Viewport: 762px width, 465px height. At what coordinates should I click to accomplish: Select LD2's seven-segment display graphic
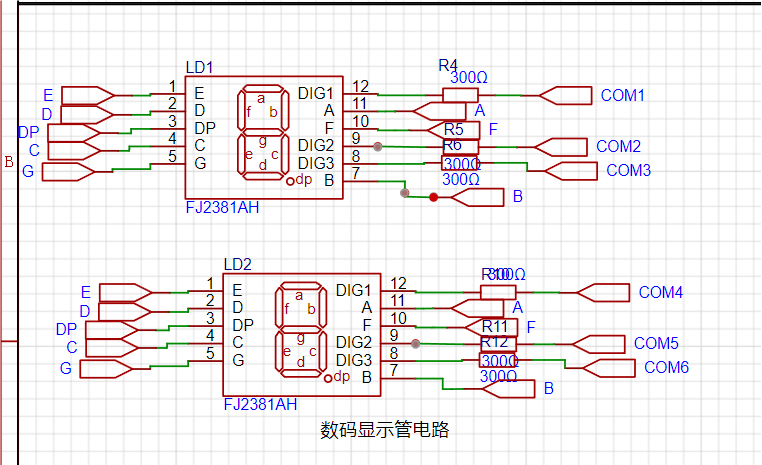301,329
